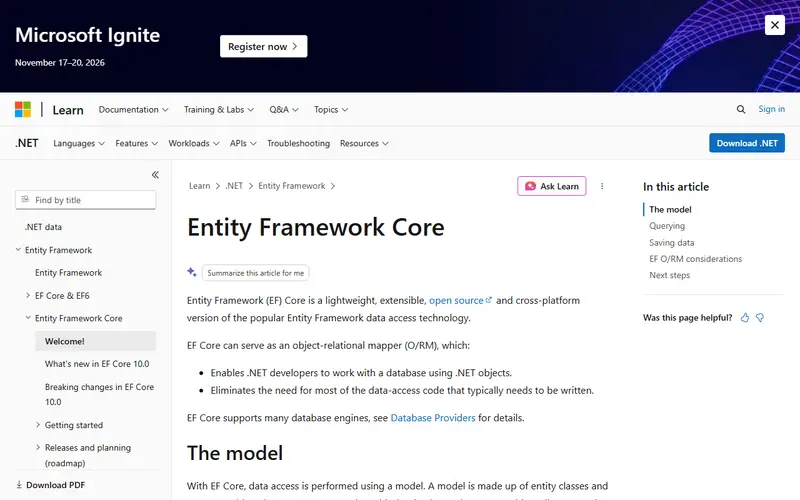Click the Download PDF arrow icon
Viewport: 800px width, 500px height.
click(19, 485)
